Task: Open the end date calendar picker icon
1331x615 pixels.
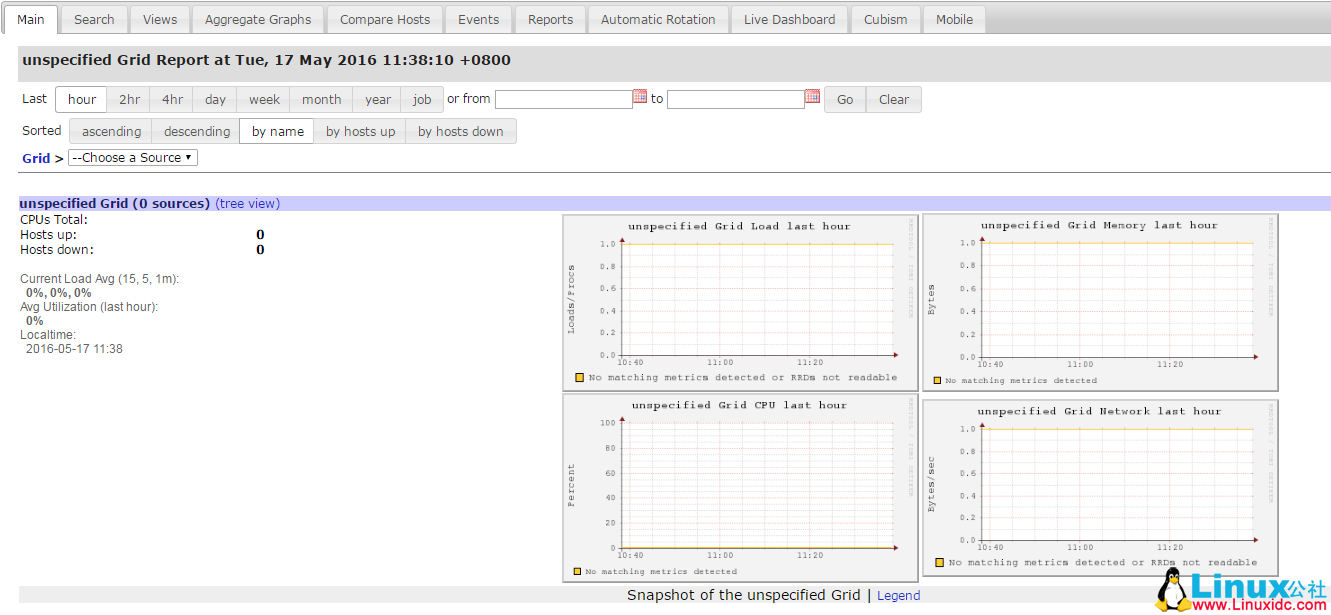Action: [x=812, y=97]
